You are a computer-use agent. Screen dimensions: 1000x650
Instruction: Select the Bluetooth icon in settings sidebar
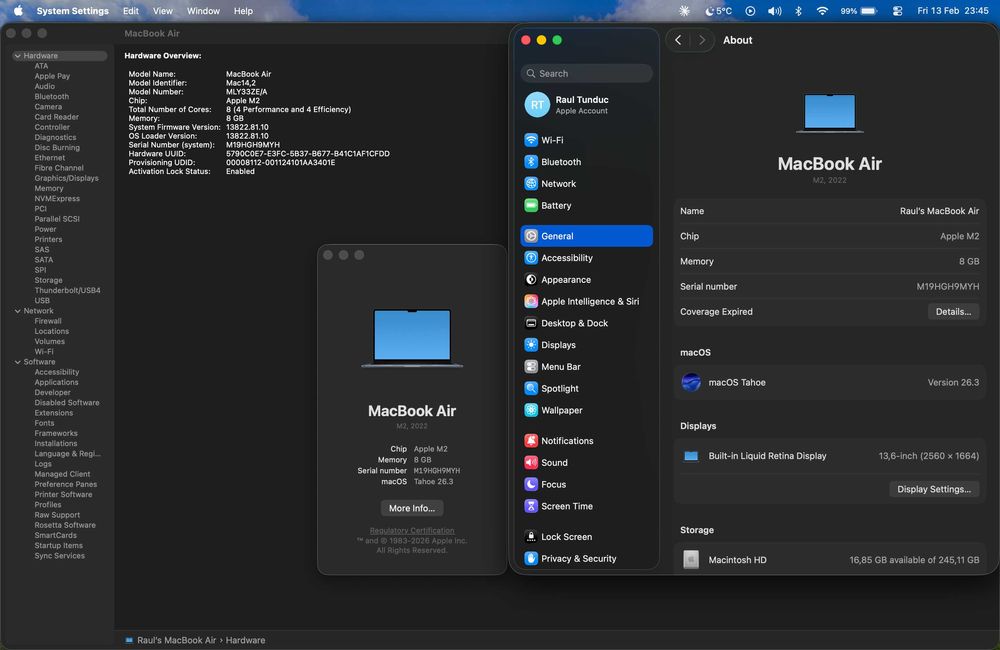coord(531,162)
